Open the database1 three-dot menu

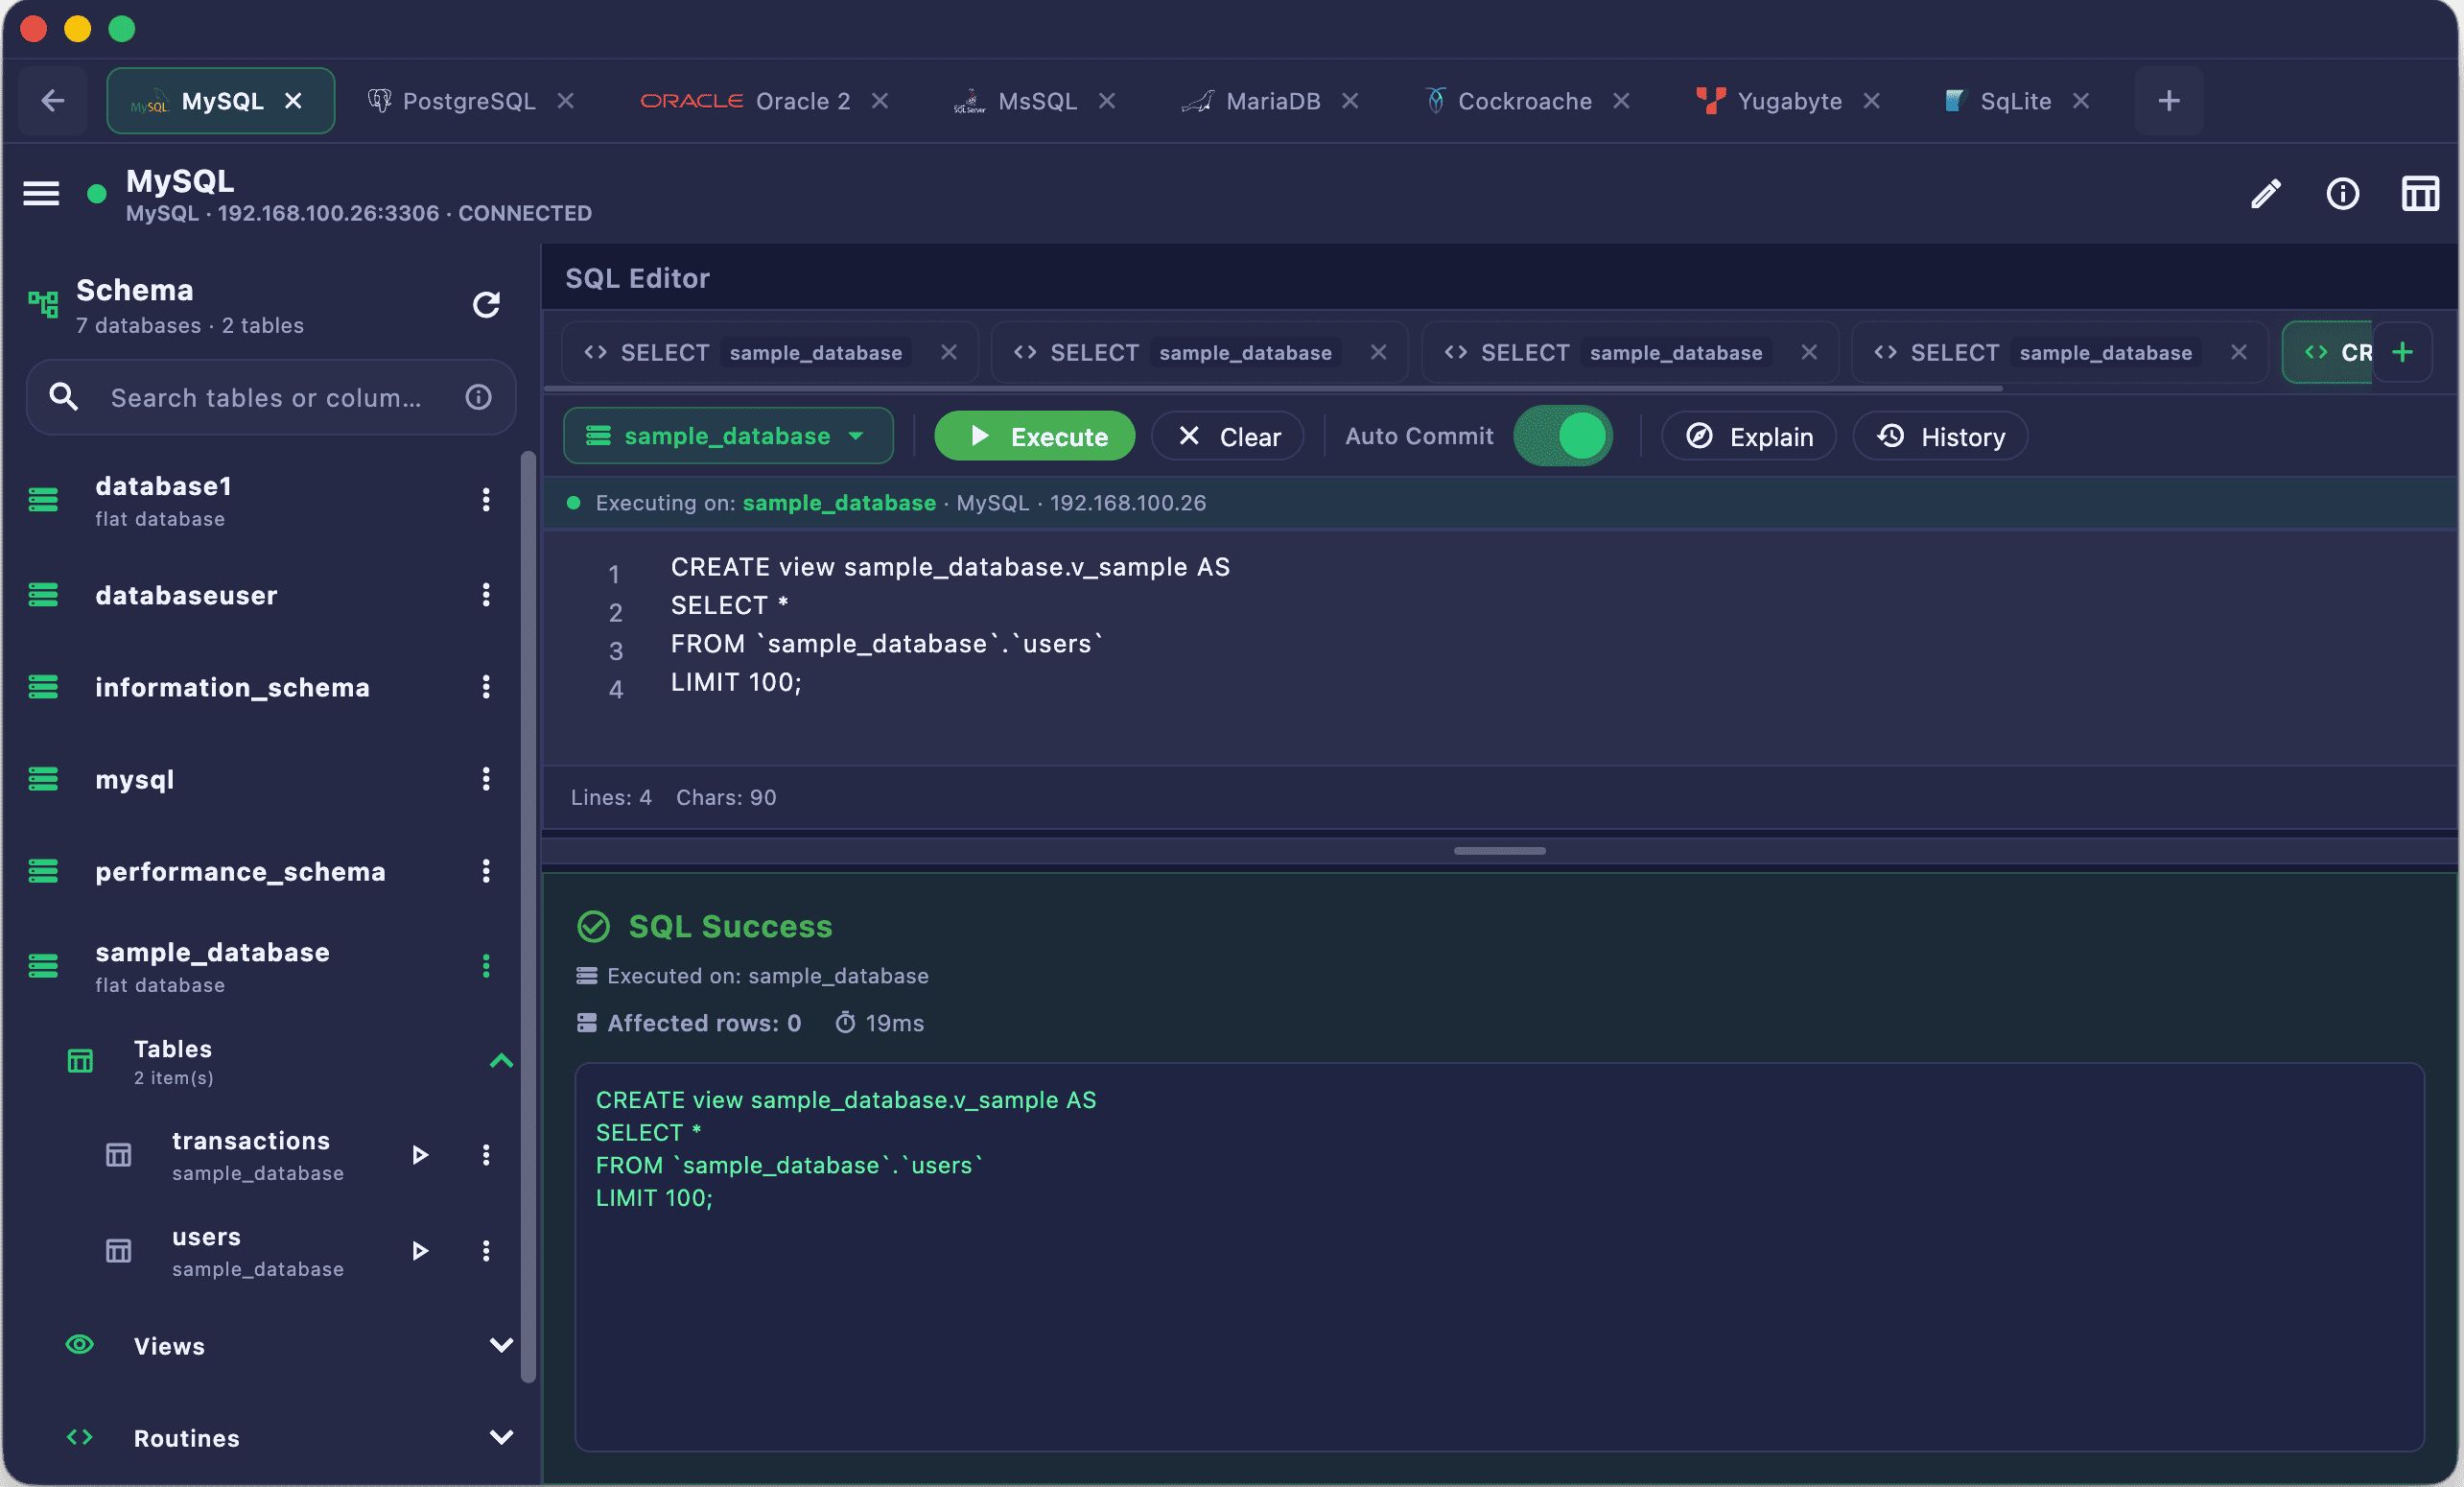pyautogui.click(x=486, y=500)
